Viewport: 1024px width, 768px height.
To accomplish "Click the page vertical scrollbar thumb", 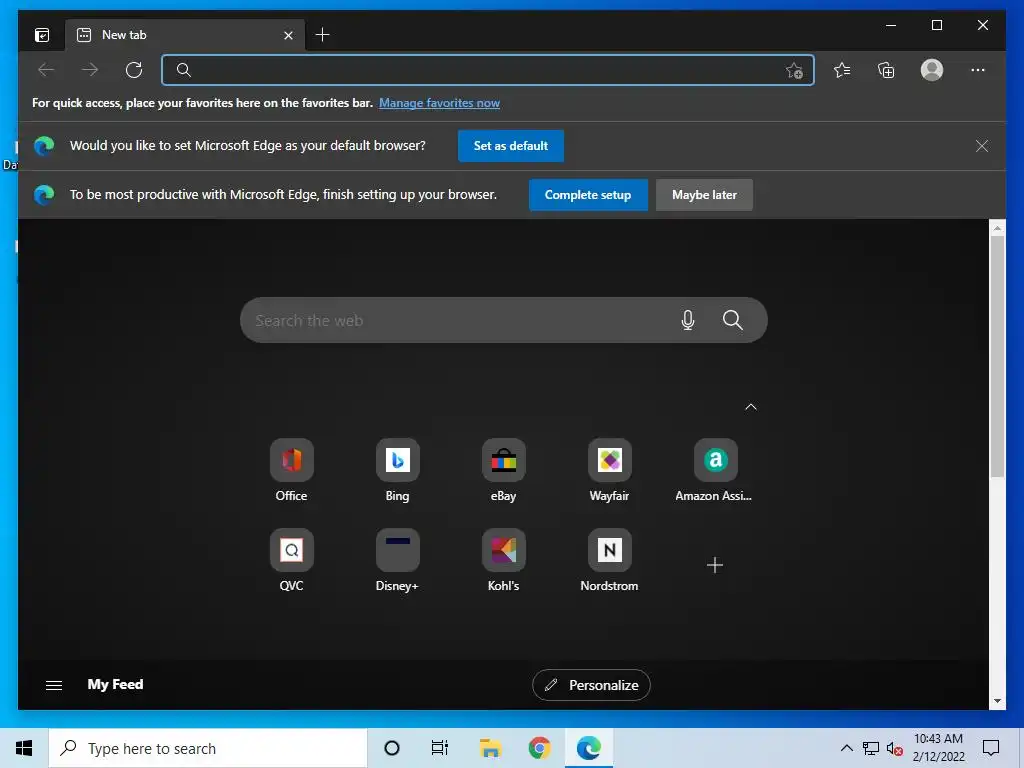I will [x=997, y=356].
